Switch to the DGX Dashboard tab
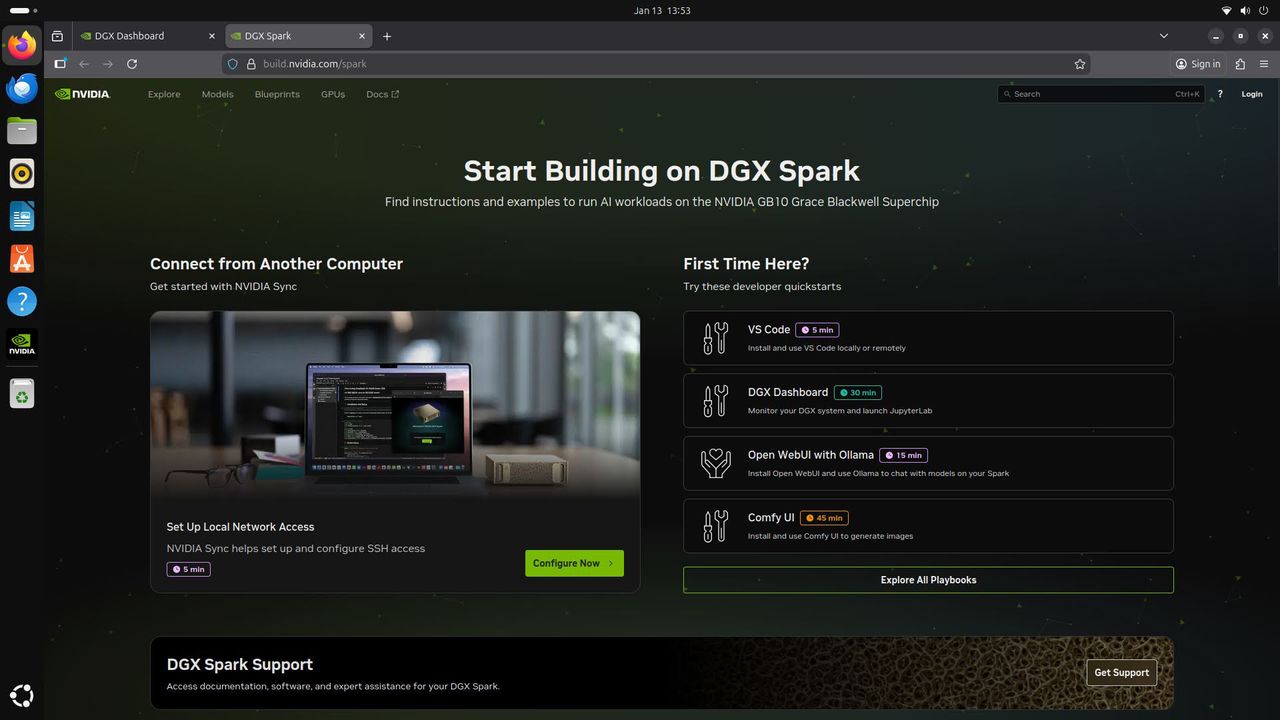The image size is (1280, 720). [147, 36]
